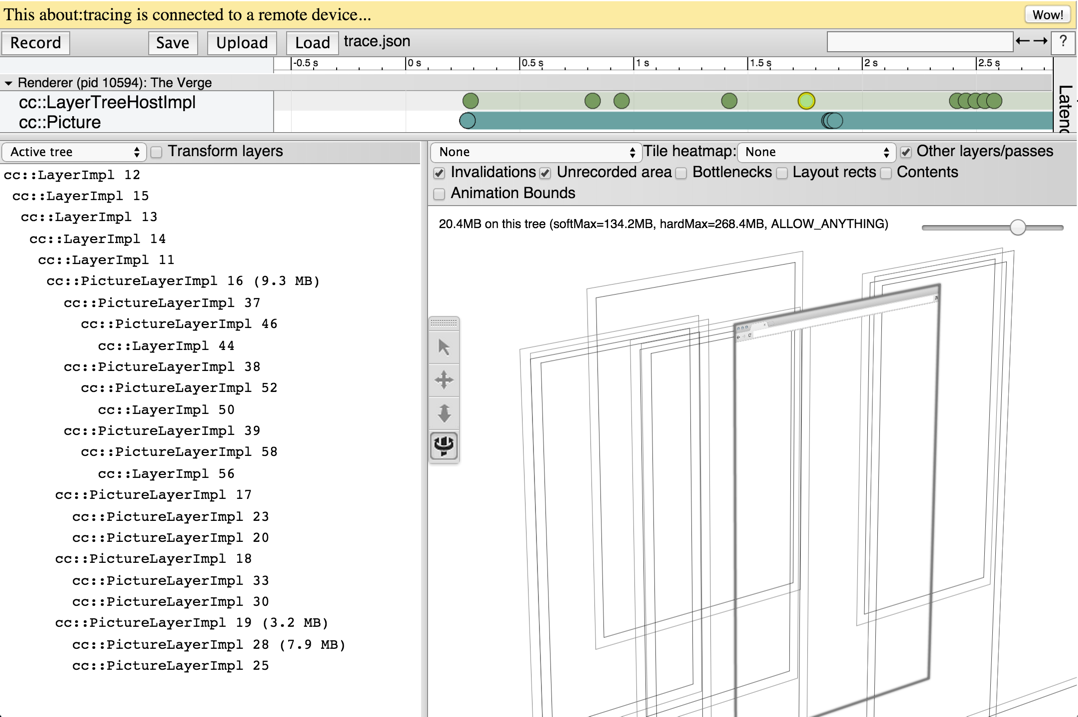The image size is (1078, 717).
Task: Enable the Transform layers checkbox
Action: [x=157, y=152]
